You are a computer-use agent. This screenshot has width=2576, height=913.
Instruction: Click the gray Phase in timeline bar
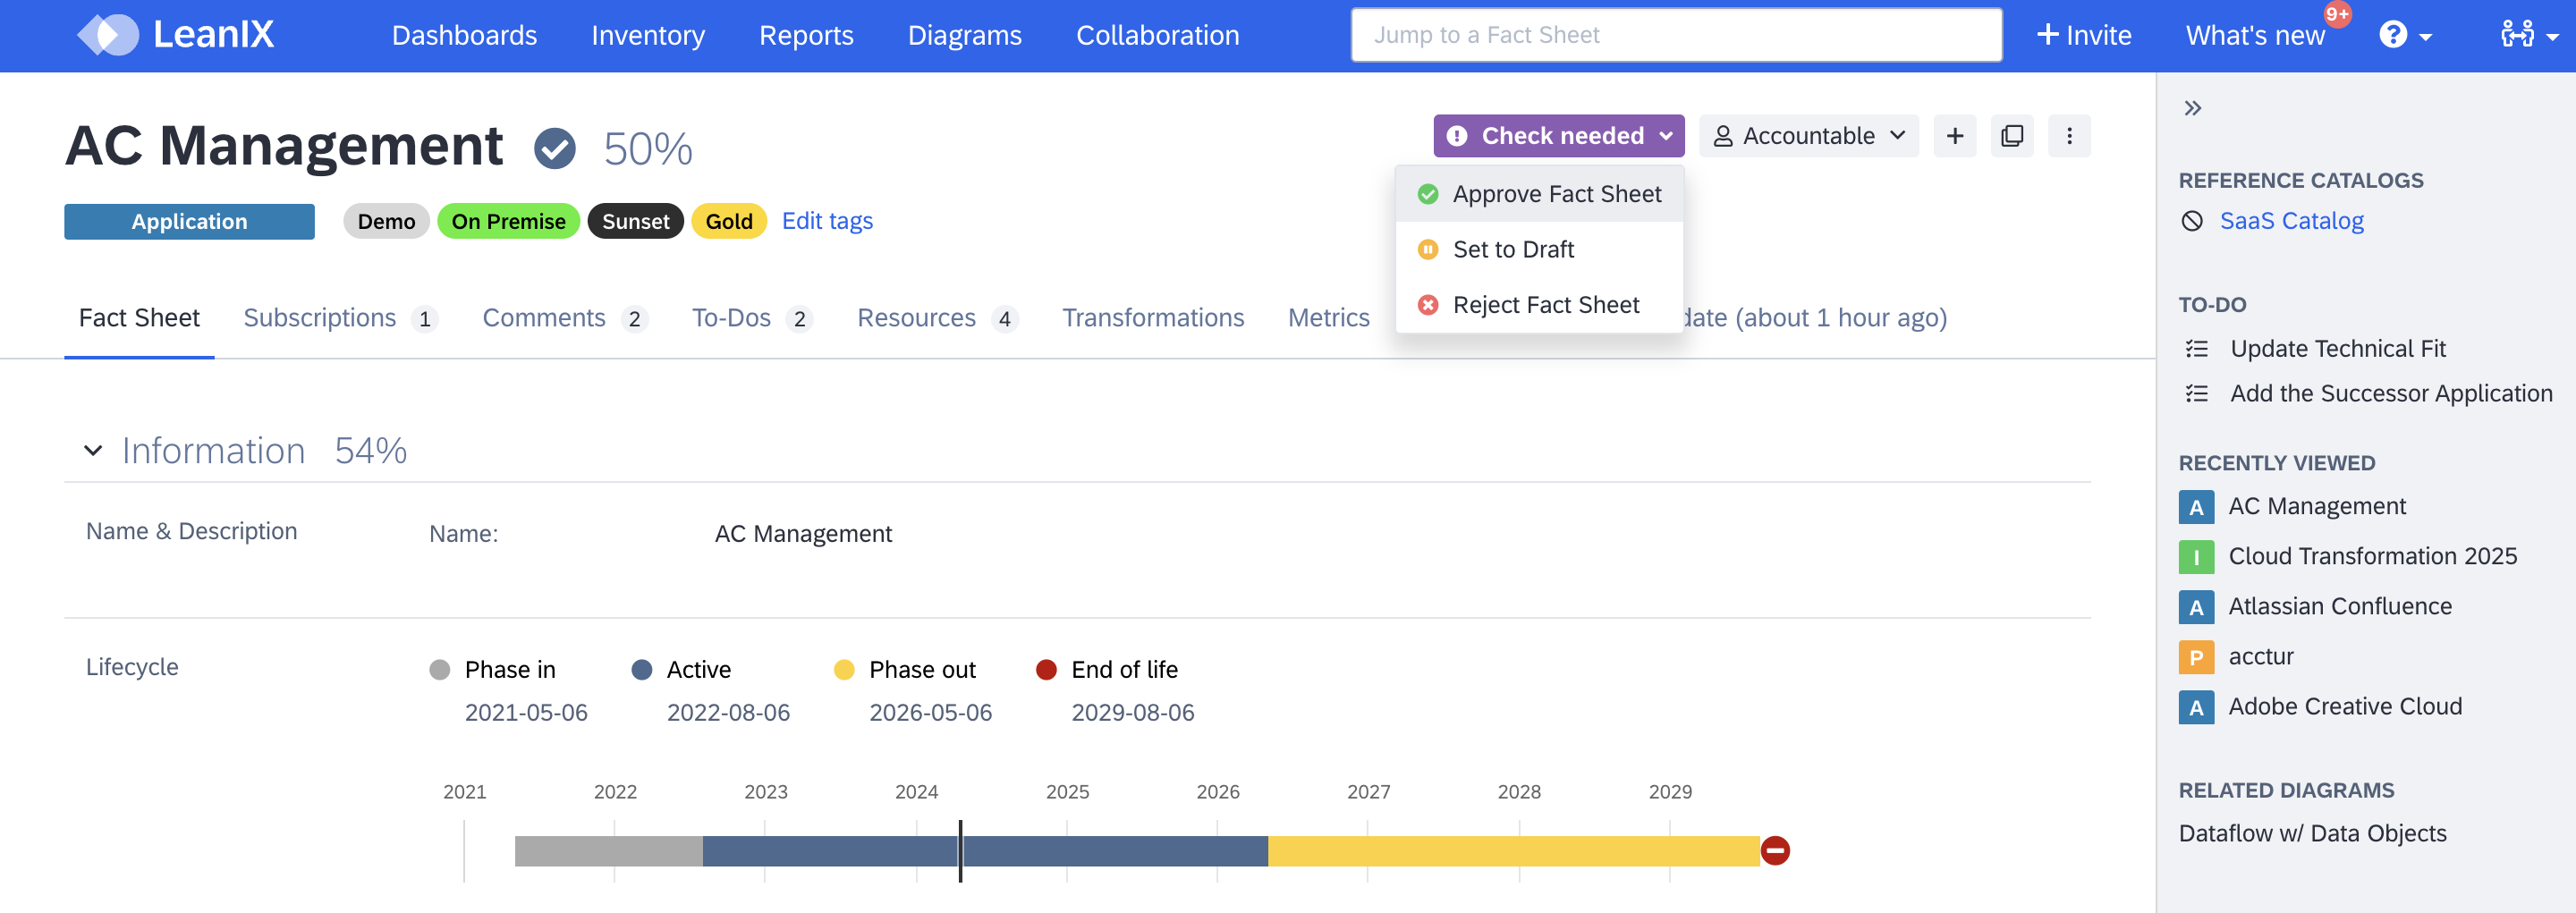[608, 851]
